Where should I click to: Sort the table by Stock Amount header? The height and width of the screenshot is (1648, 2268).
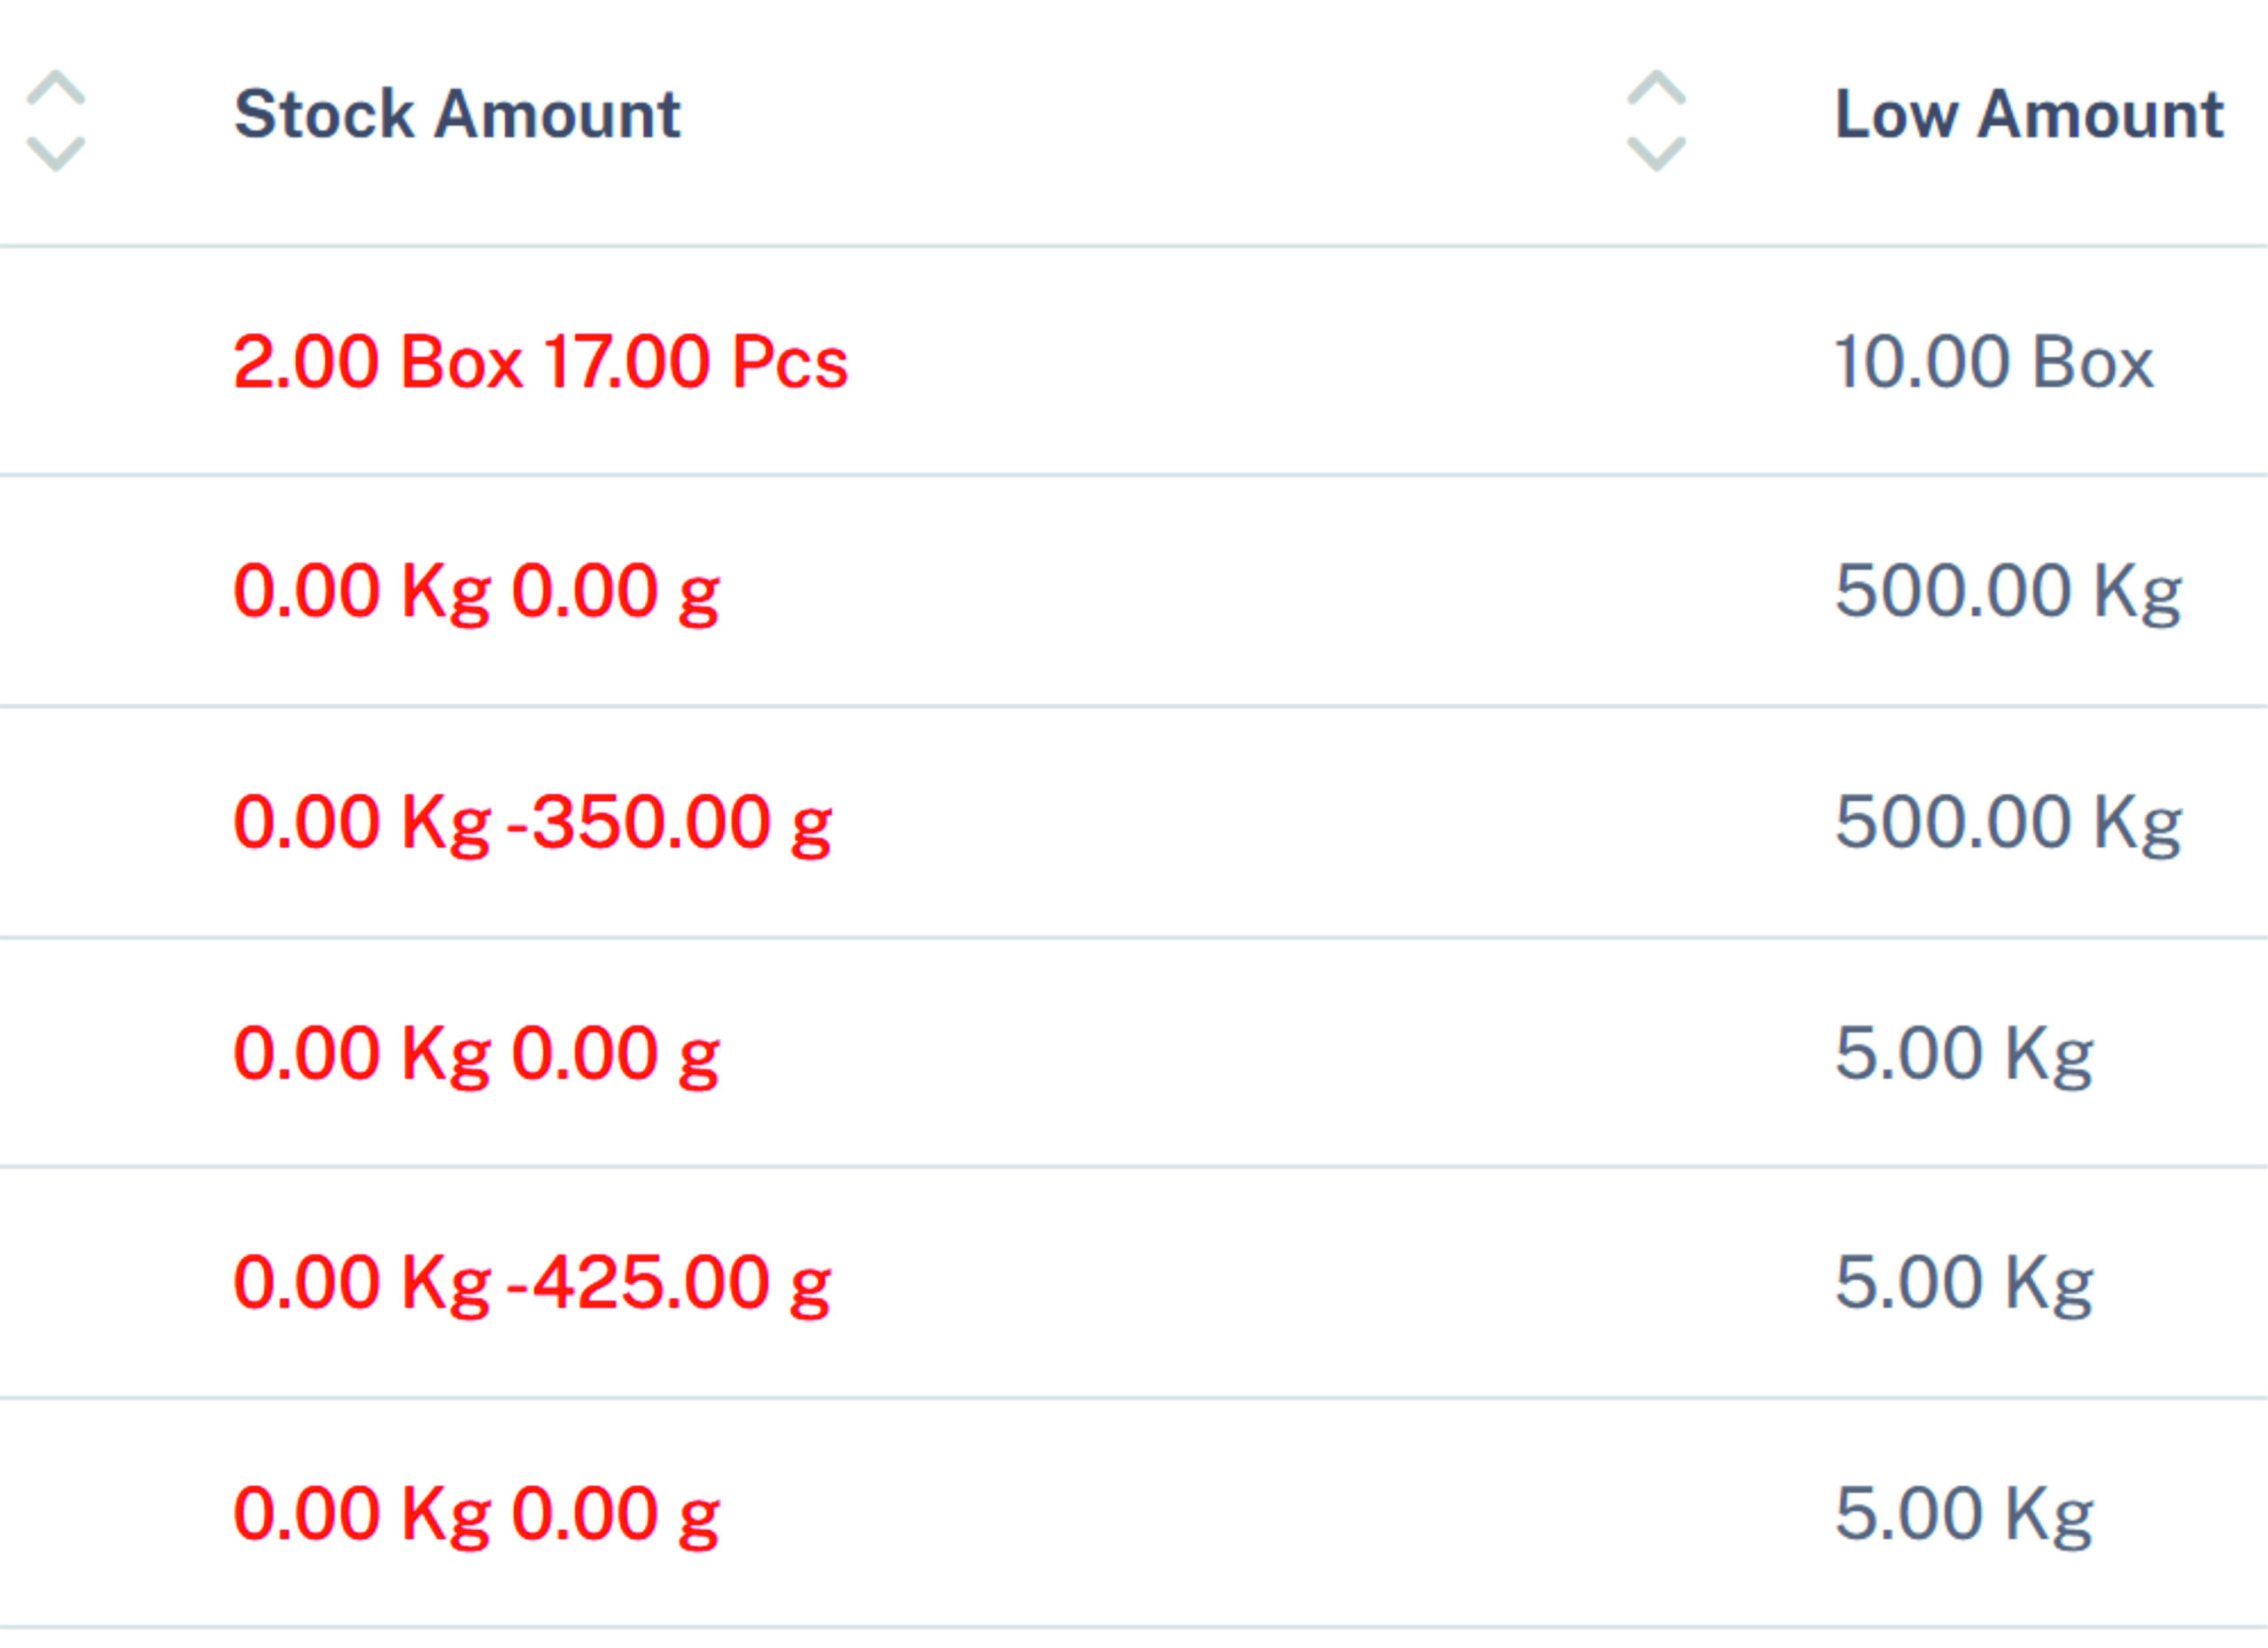pyautogui.click(x=457, y=114)
